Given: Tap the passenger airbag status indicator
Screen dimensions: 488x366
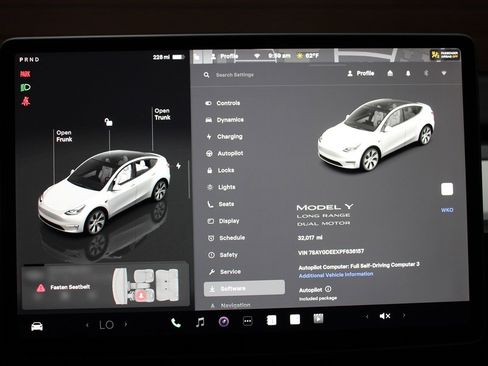Looking at the screenshot, I should point(445,55).
